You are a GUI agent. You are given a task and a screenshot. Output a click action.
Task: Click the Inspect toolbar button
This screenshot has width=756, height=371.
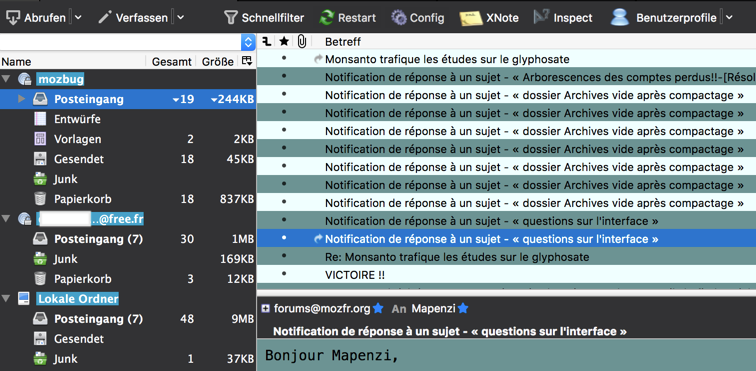(x=564, y=18)
